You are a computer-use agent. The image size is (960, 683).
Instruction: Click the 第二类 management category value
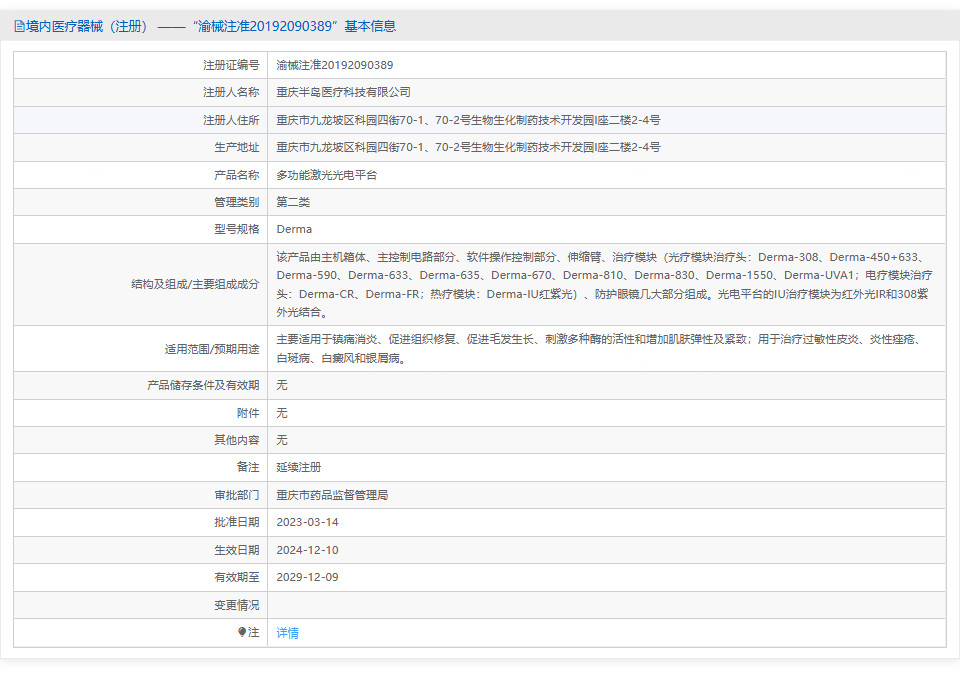pyautogui.click(x=293, y=202)
